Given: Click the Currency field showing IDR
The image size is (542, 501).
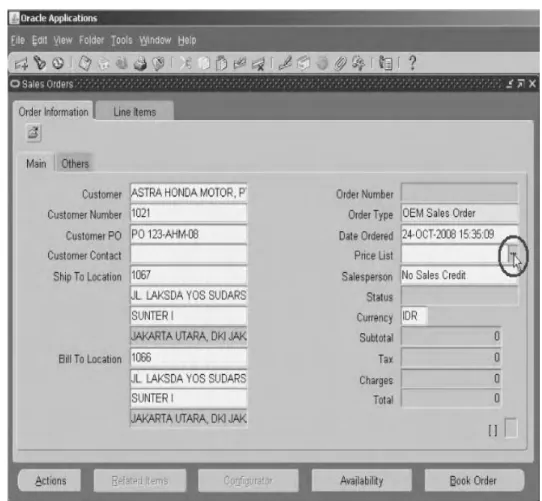Looking at the screenshot, I should (414, 316).
